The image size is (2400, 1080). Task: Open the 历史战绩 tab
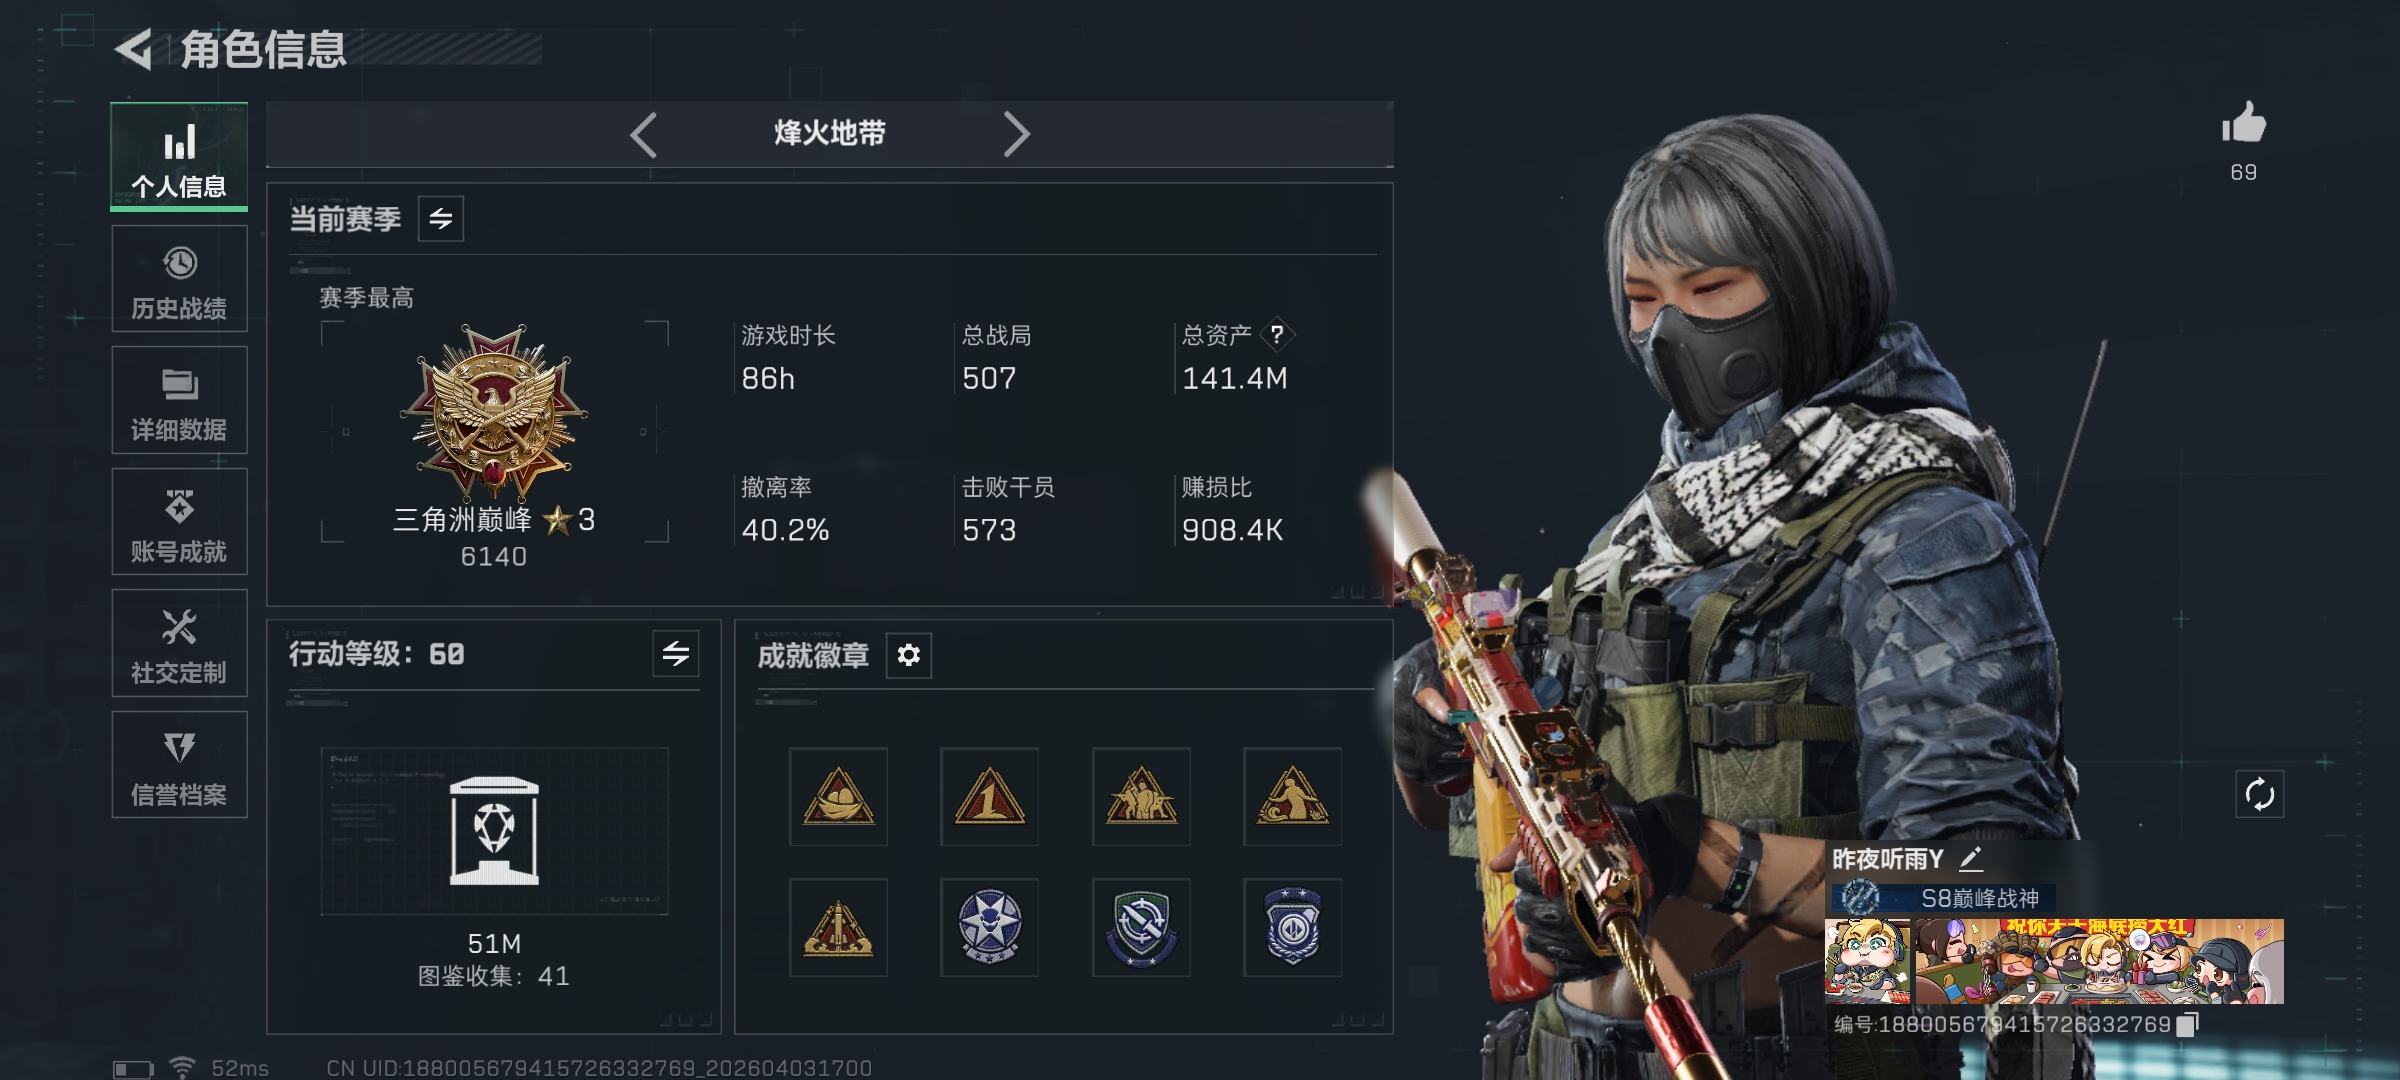[x=179, y=279]
